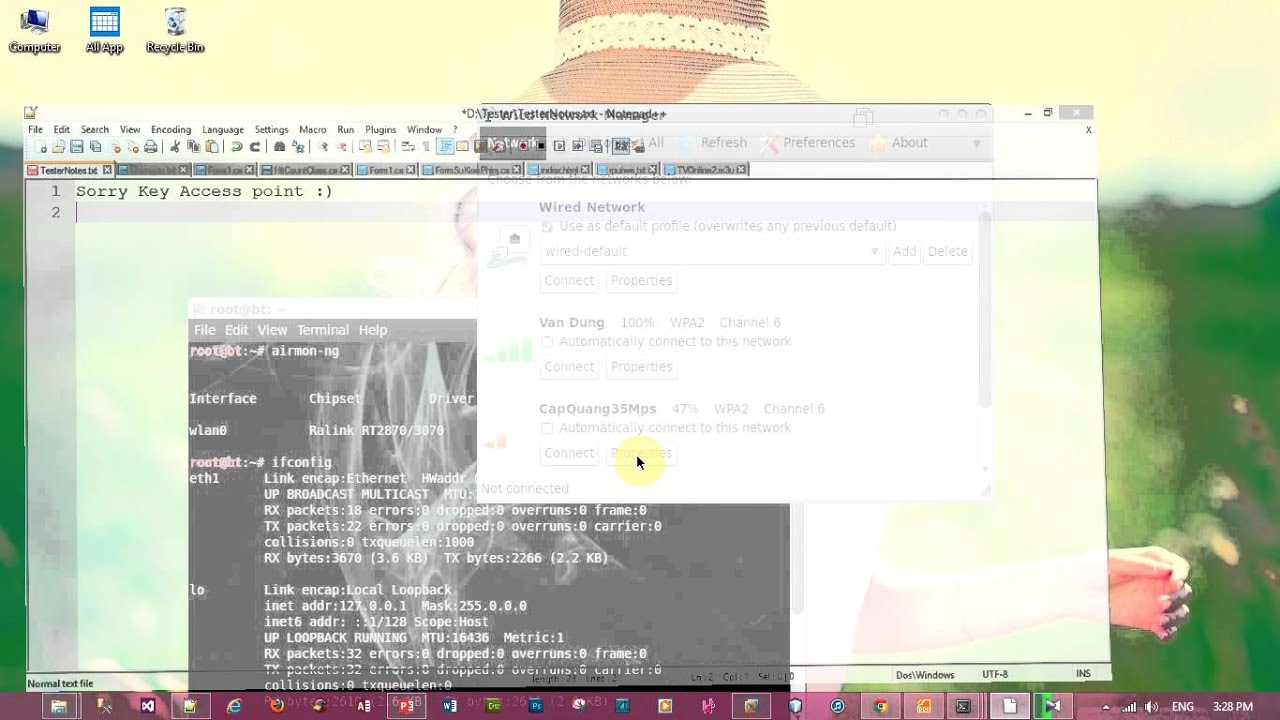The width and height of the screenshot is (1280, 720).
Task: Open the Settings menu in Notepad++
Action: (271, 130)
